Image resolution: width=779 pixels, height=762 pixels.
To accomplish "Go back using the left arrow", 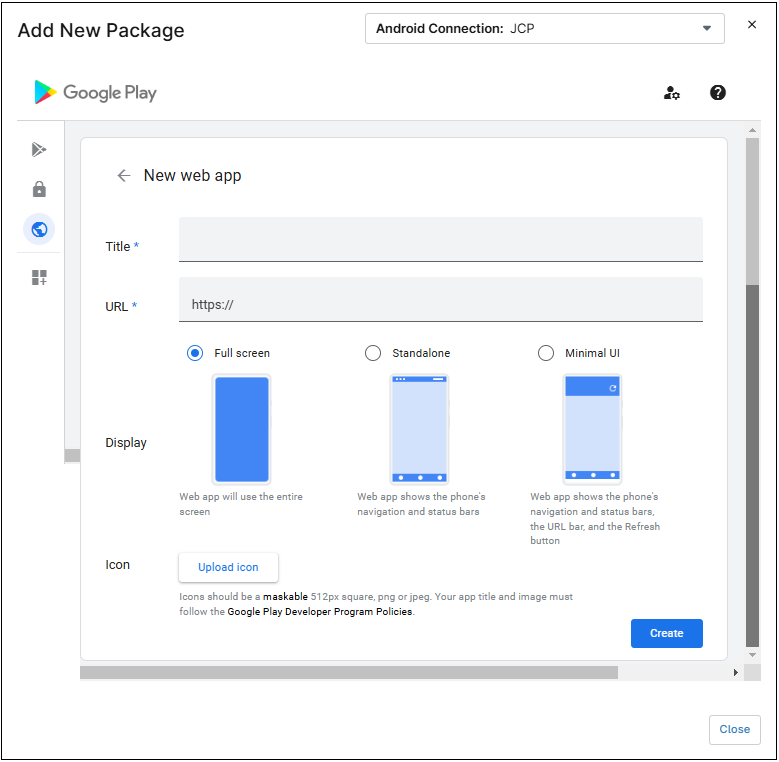I will (124, 176).
